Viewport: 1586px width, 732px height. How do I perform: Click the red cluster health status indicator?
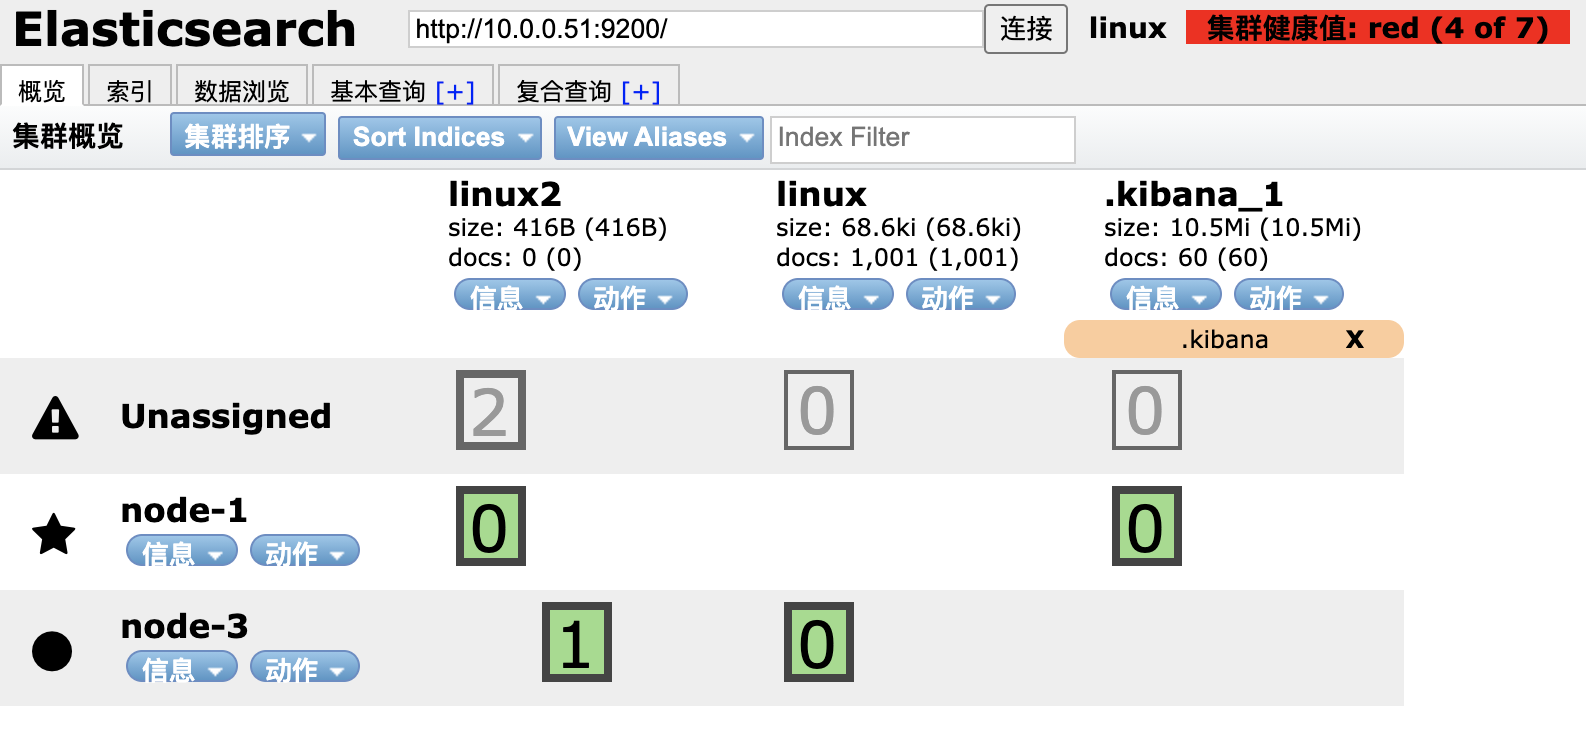(1378, 28)
